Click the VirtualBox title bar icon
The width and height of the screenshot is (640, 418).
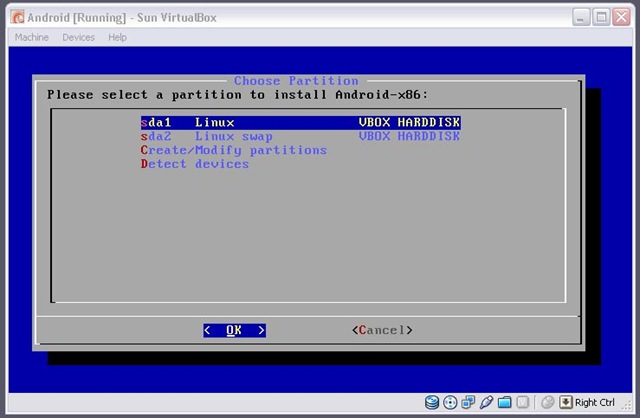click(18, 17)
